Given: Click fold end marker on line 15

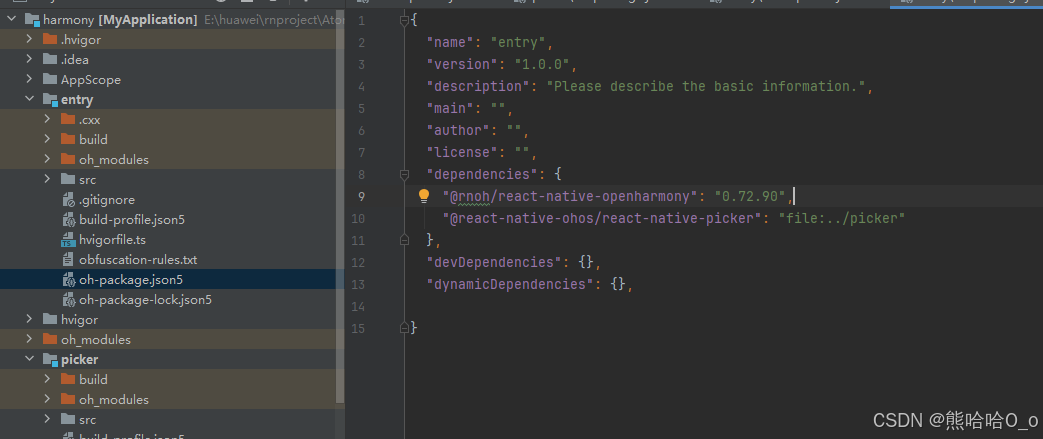Looking at the screenshot, I should [404, 327].
